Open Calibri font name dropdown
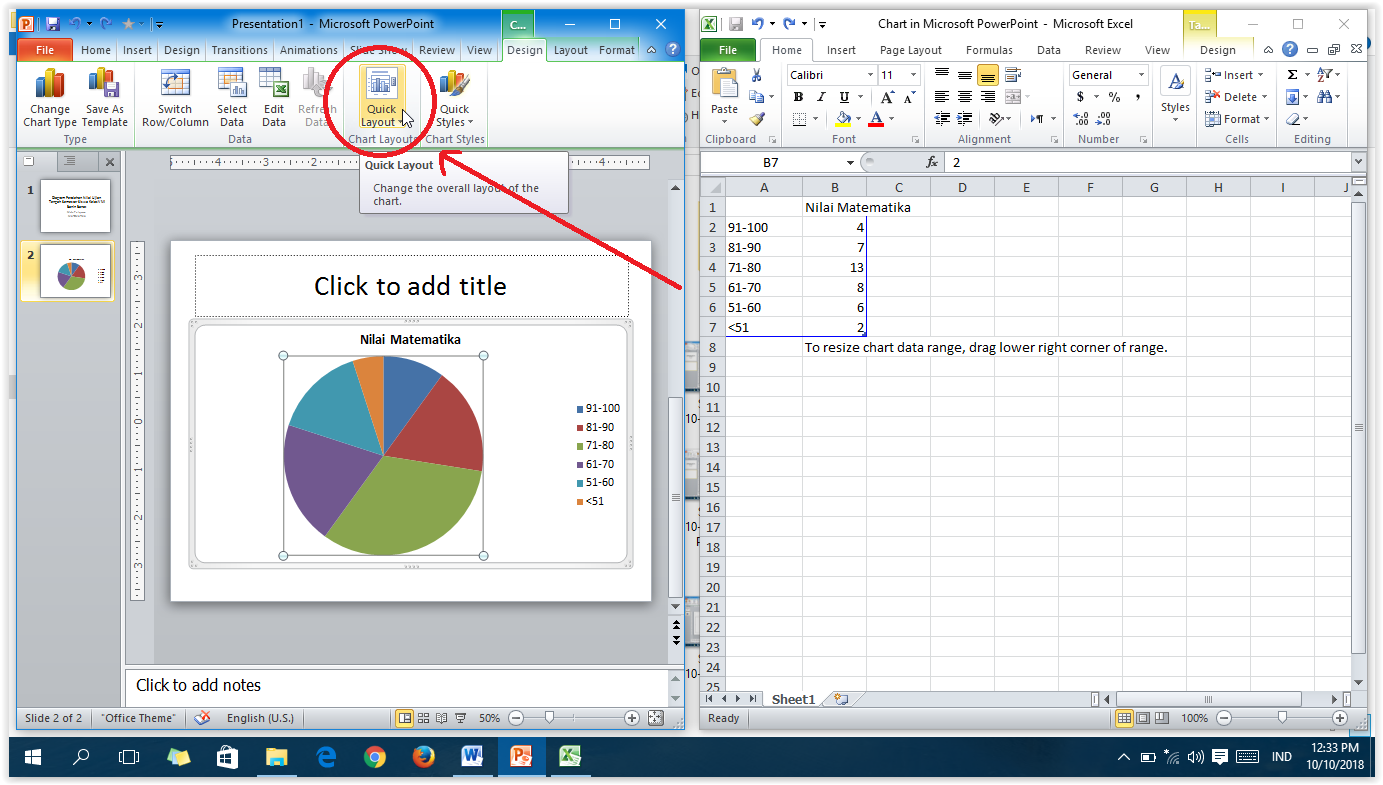This screenshot has height=785, width=1383. [x=870, y=75]
